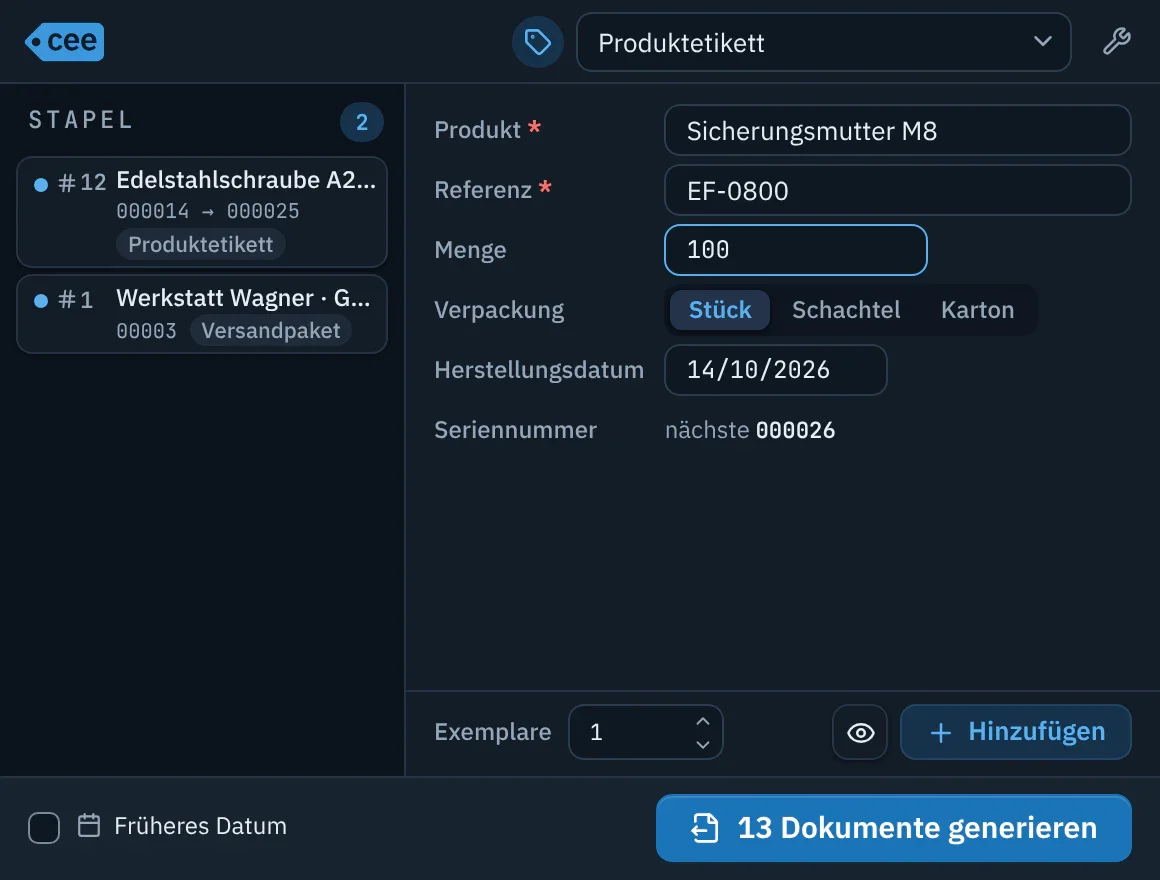The height and width of the screenshot is (880, 1160).
Task: Click the Produktetikett tag in stack item
Action: (x=200, y=244)
